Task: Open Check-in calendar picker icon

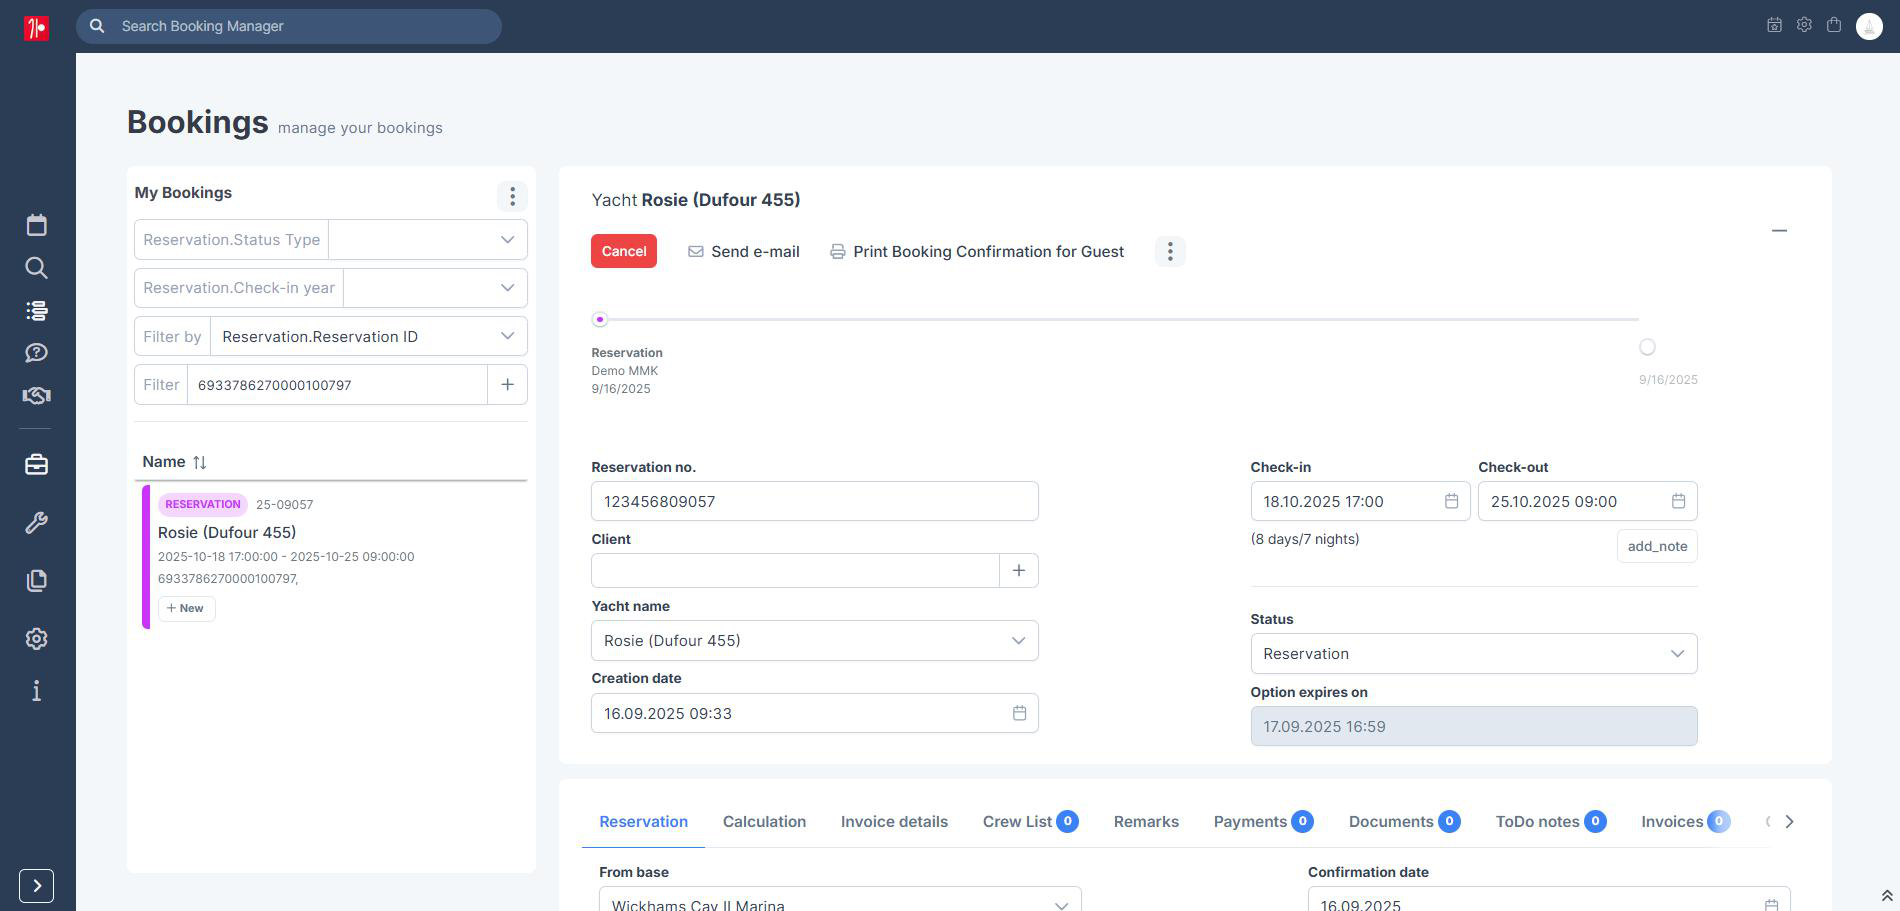Action: [x=1451, y=501]
